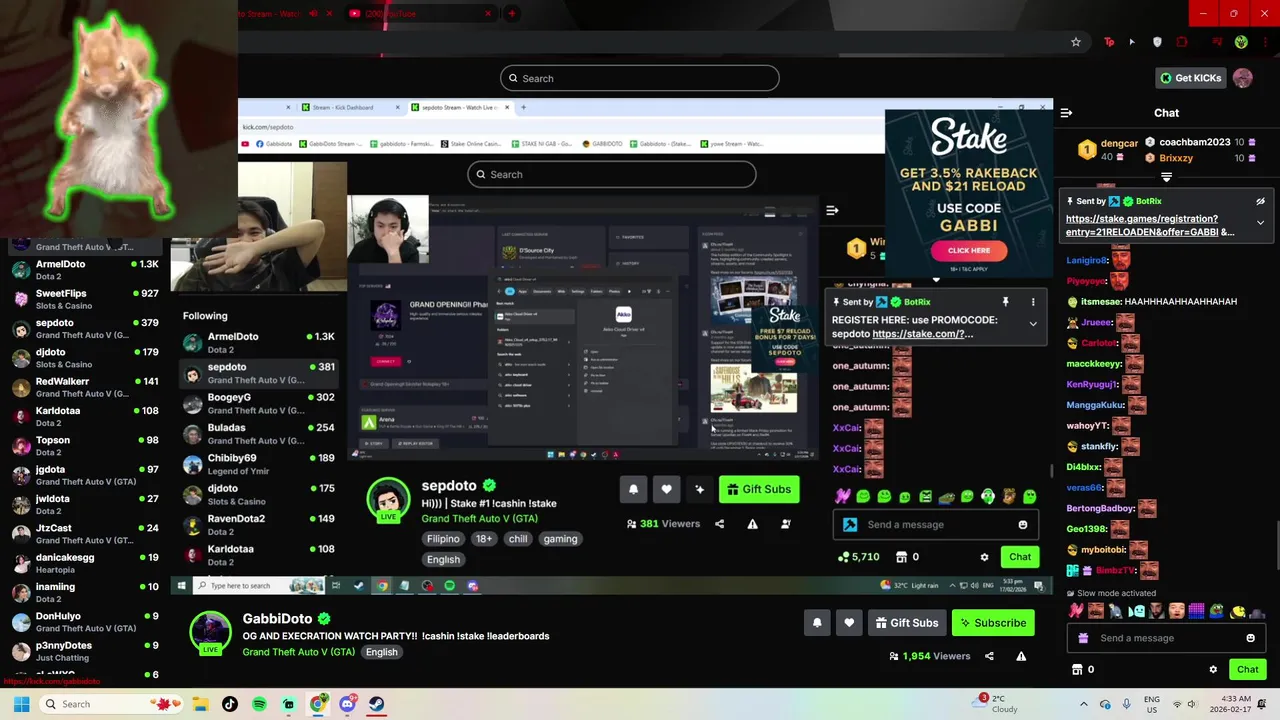Click the Get KICKs button

click(x=1190, y=78)
